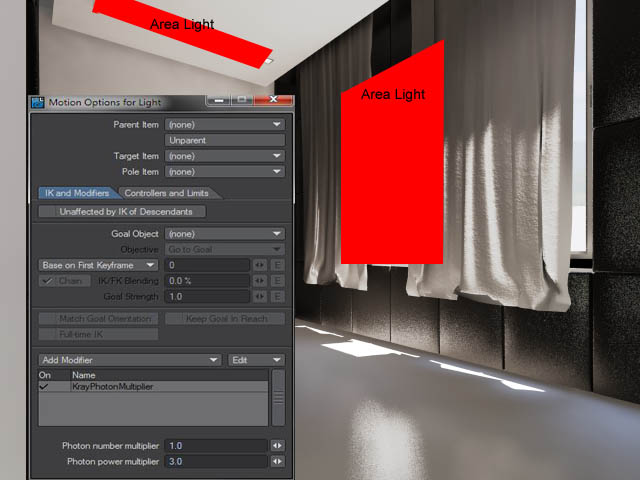Open the Goal Object dropdown
Viewport: 640px width, 480px height.
point(225,234)
